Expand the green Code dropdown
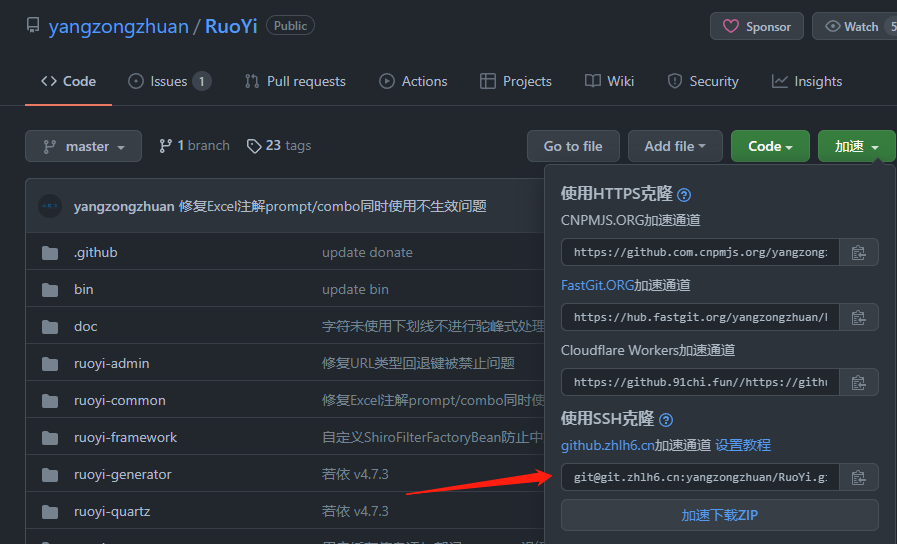 coord(770,146)
